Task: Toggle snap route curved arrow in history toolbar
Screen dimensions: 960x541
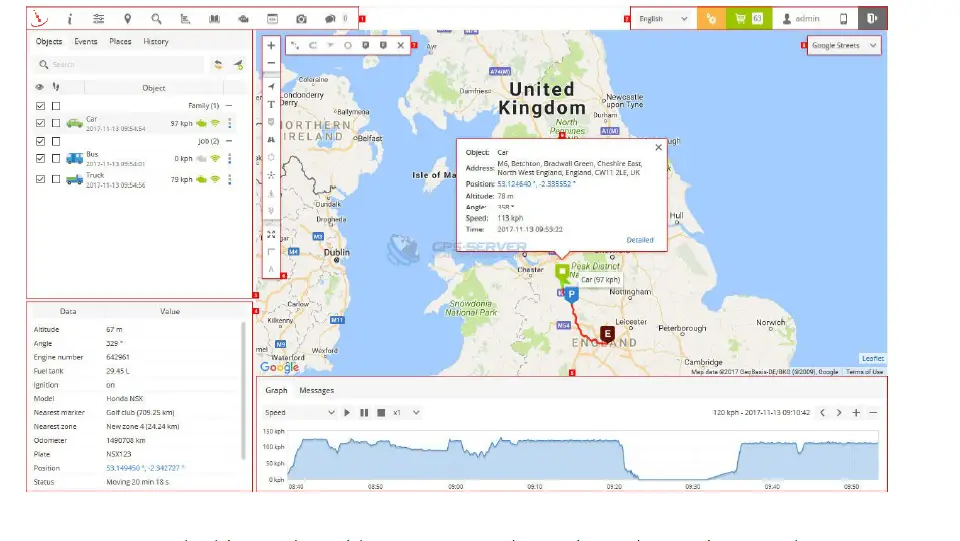Action: 313,45
